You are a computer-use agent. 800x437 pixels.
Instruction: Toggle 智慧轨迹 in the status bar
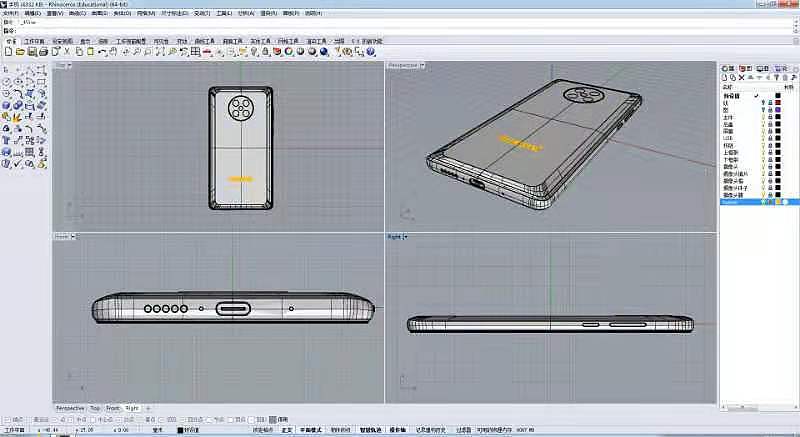pyautogui.click(x=371, y=430)
